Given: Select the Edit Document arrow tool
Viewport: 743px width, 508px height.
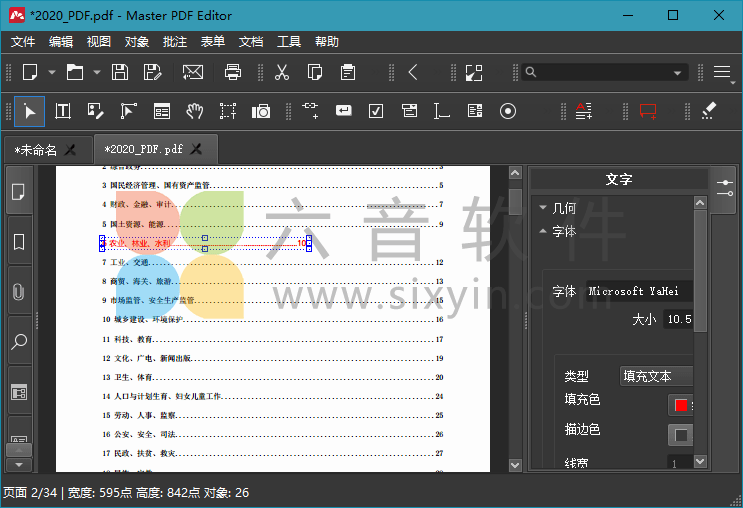Looking at the screenshot, I should (x=29, y=111).
